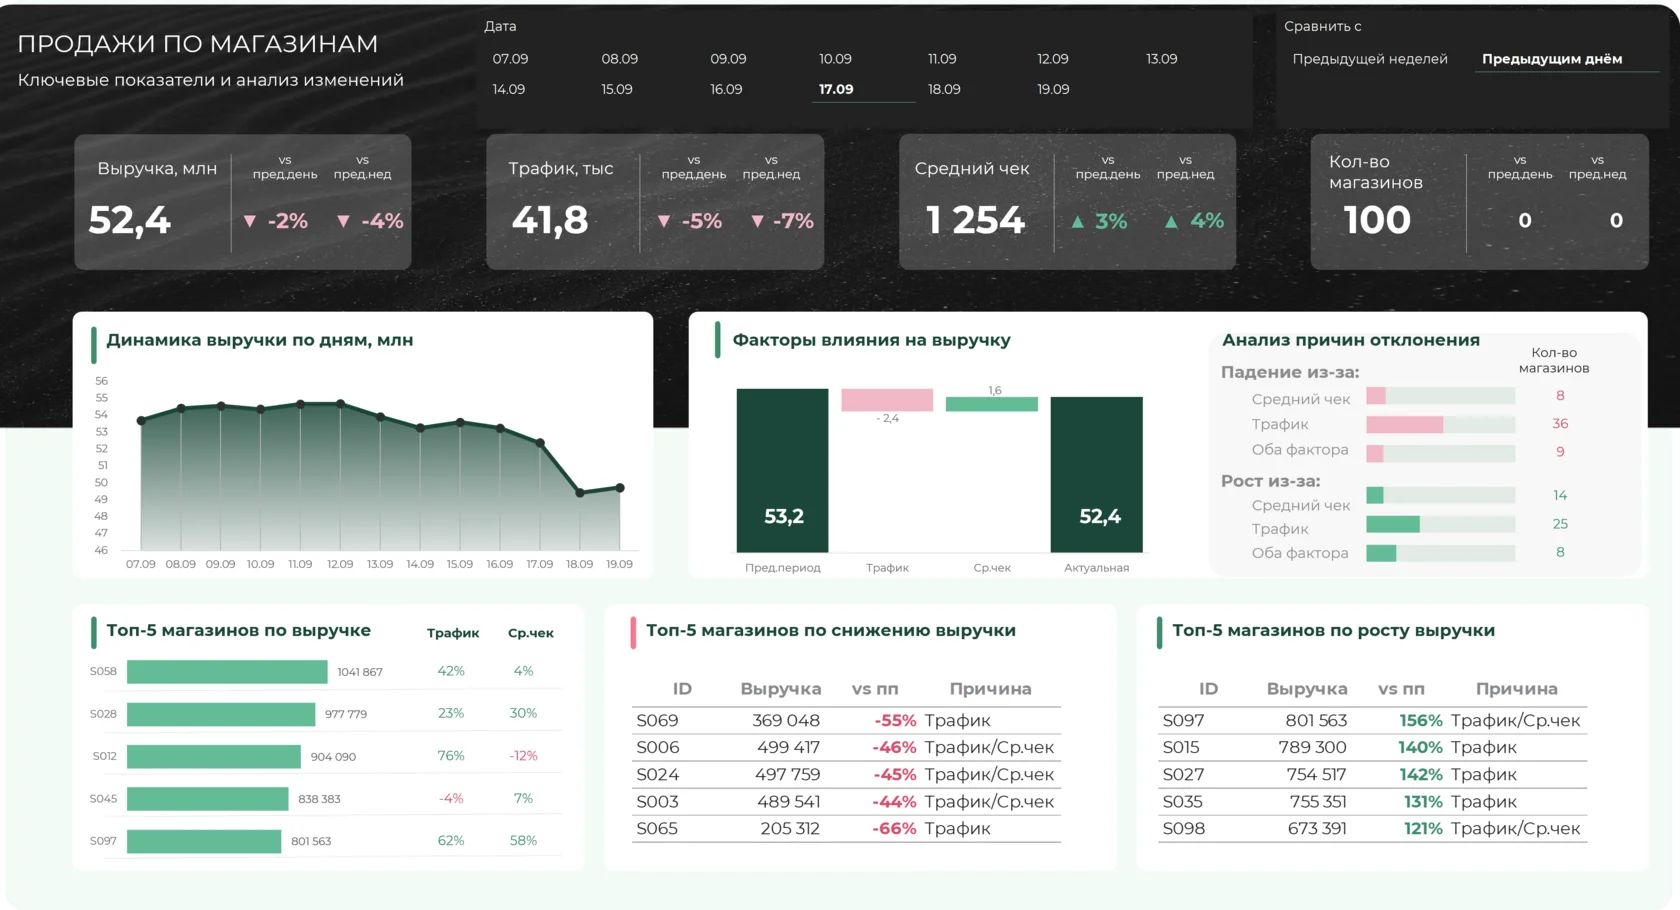Choose 10.09 in the Дата filter

pos(835,59)
